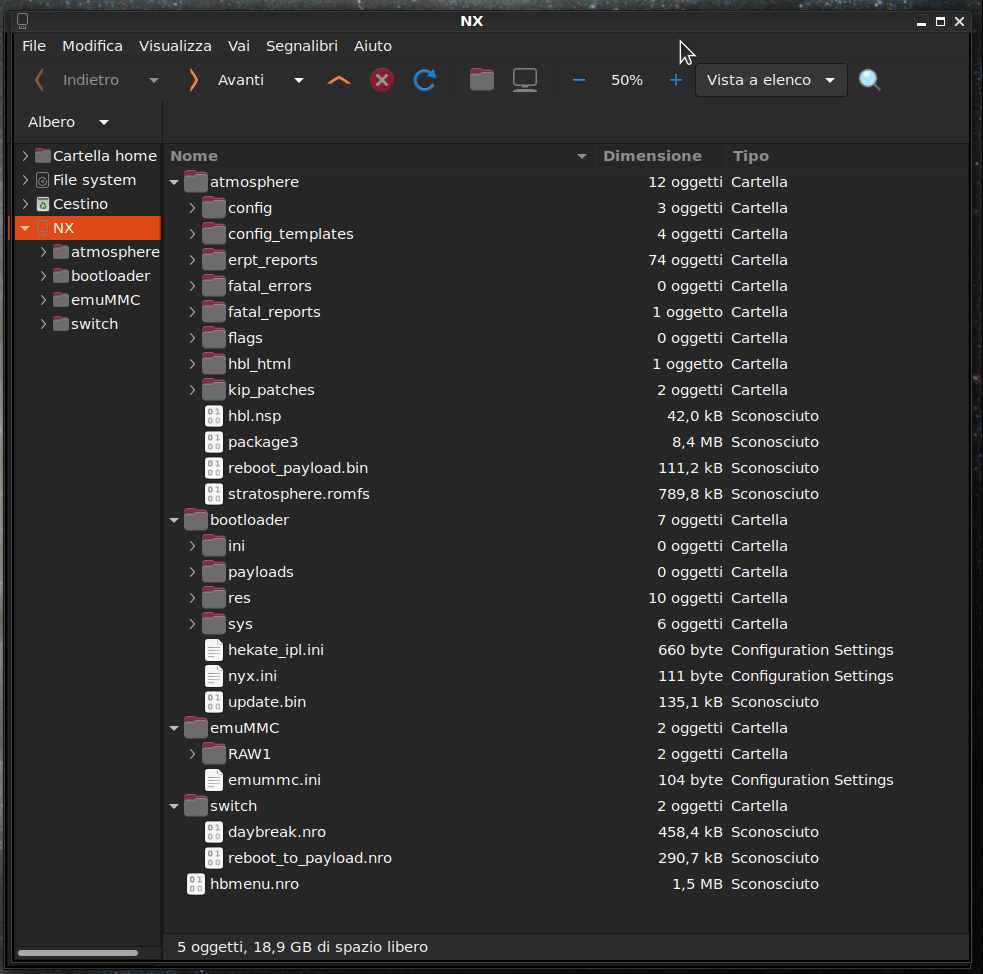Expand the erpt_reports folder
Screen dimensions: 983x974
[x=193, y=260]
